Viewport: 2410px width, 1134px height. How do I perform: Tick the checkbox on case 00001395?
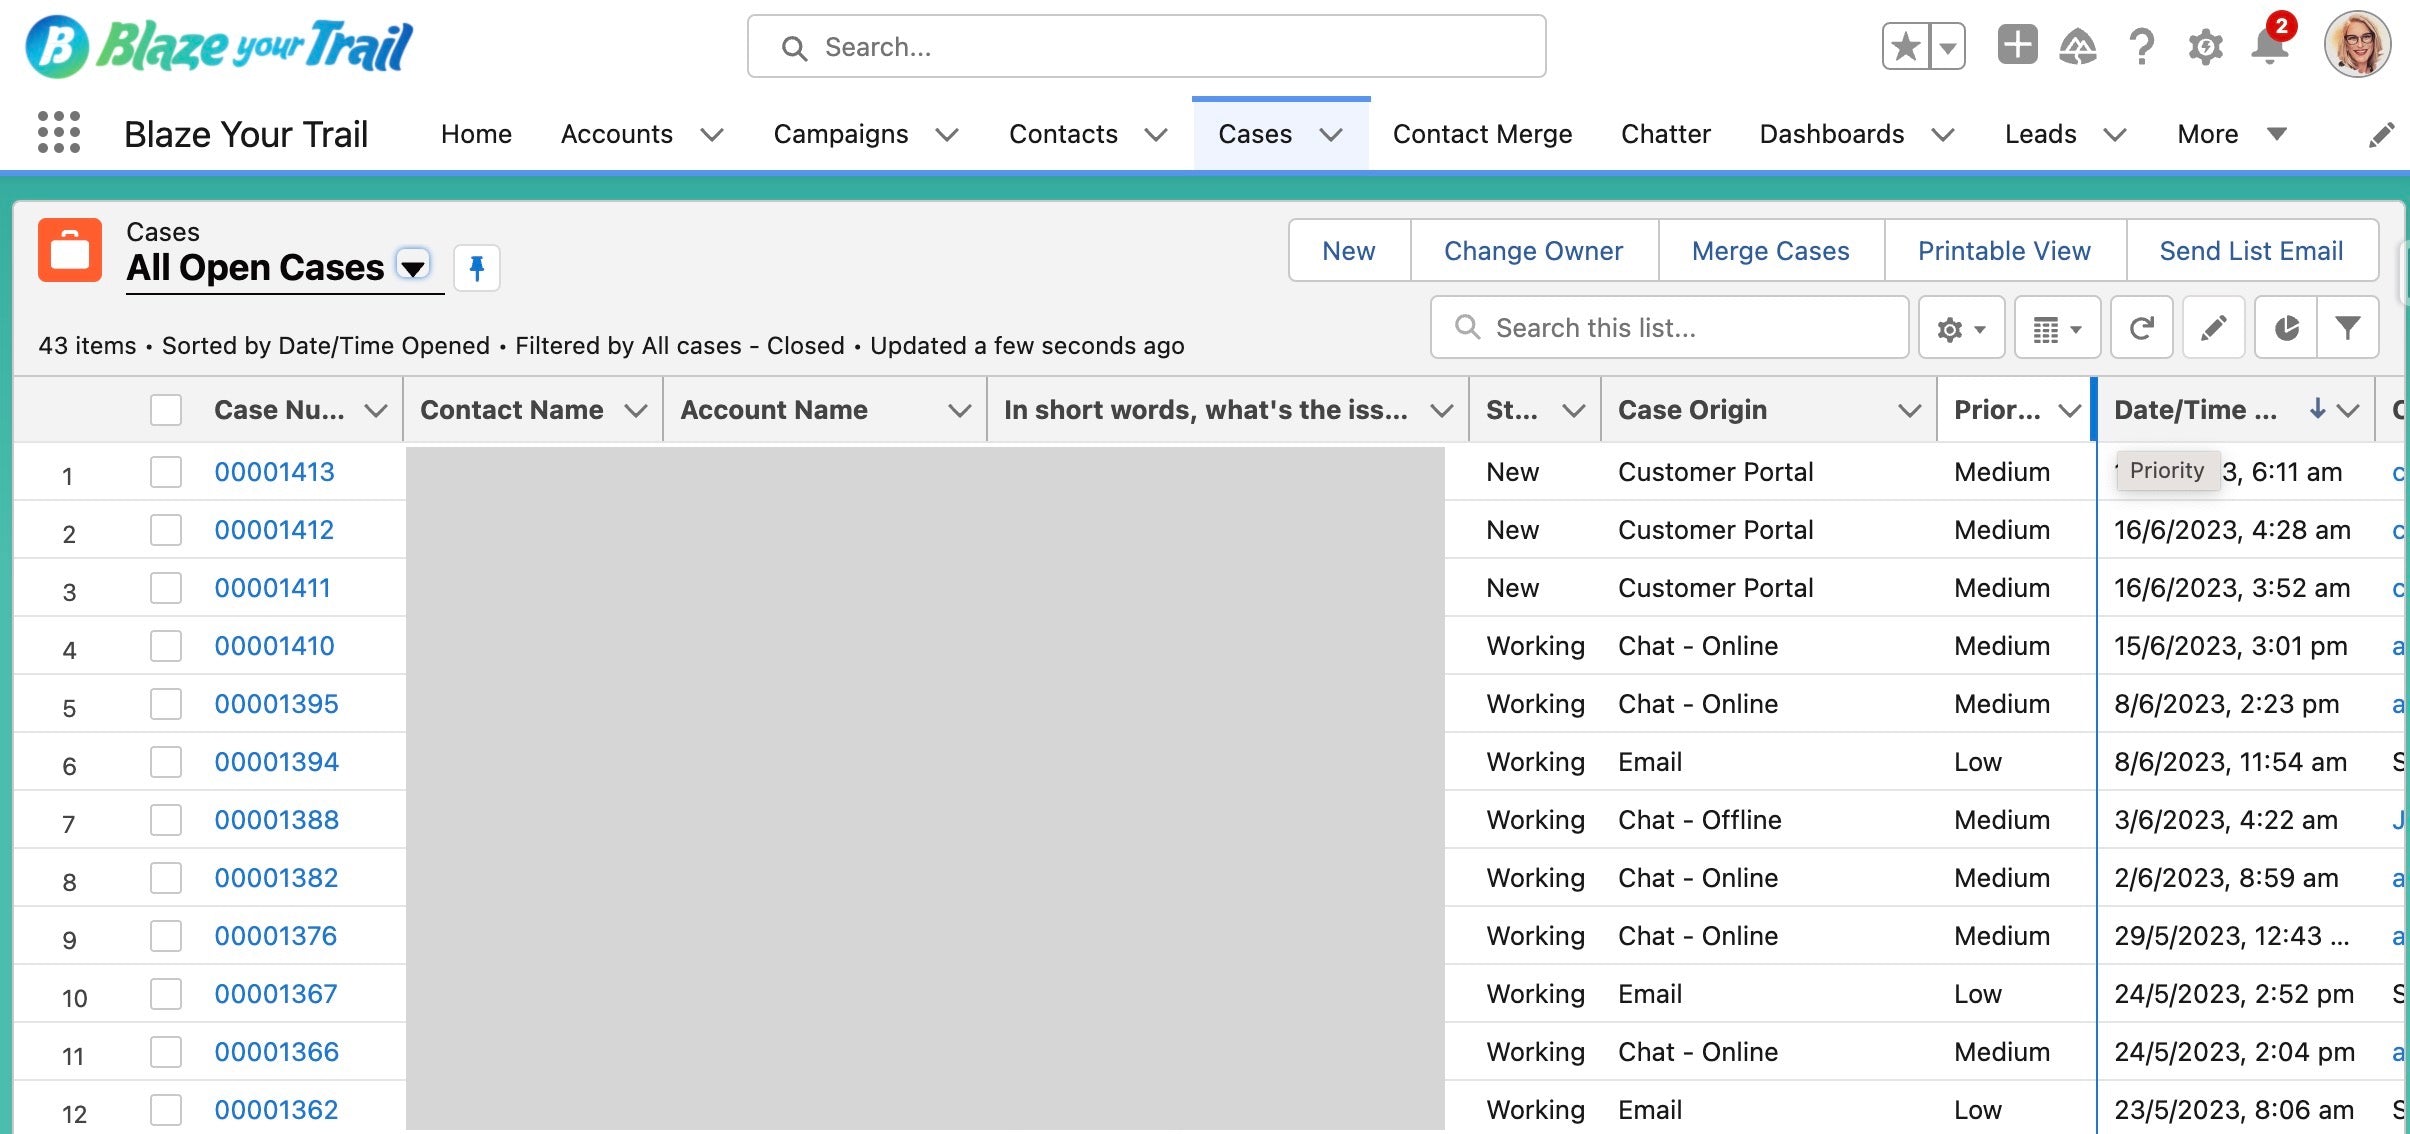[x=165, y=703]
